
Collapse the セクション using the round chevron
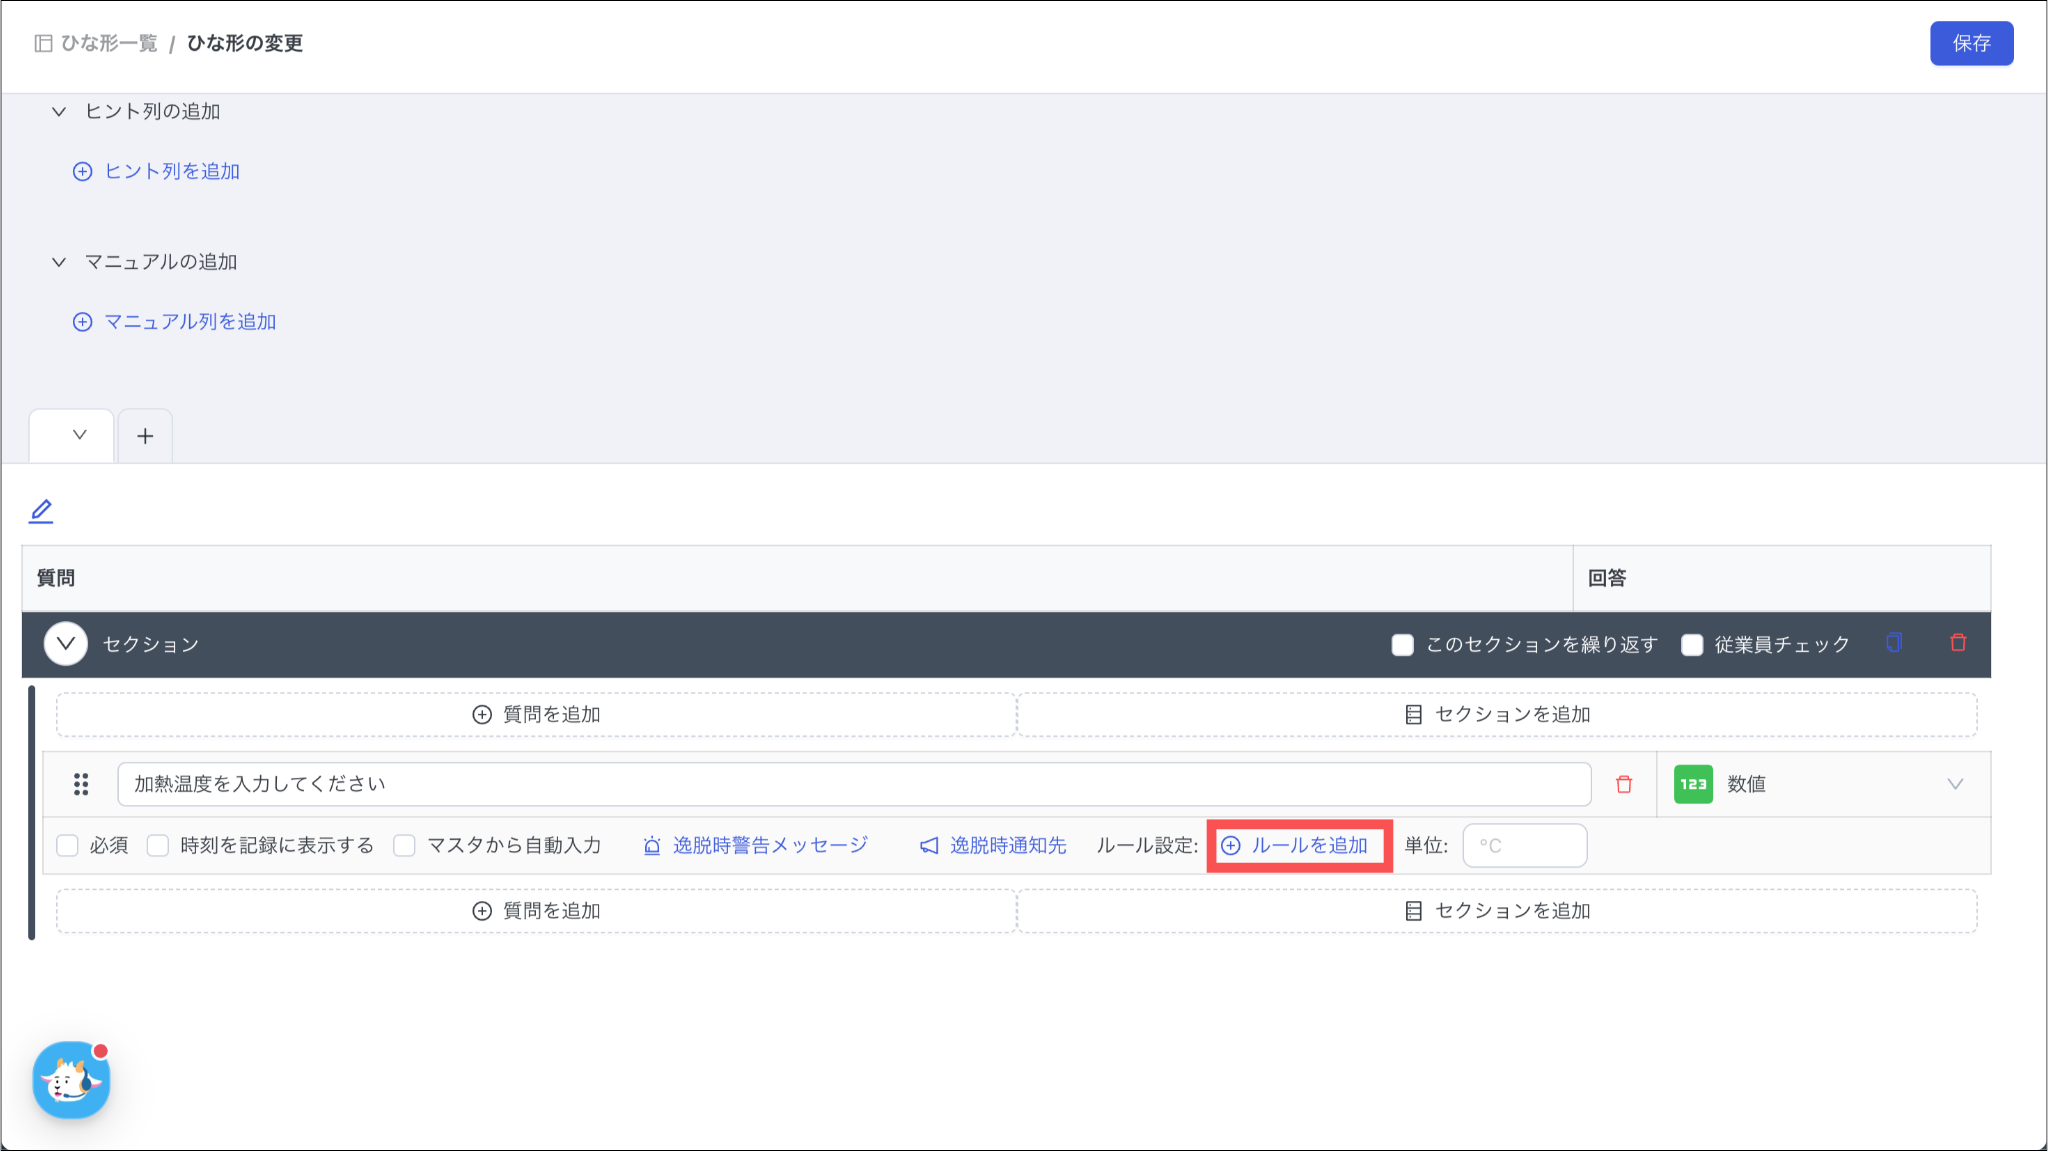tap(66, 644)
